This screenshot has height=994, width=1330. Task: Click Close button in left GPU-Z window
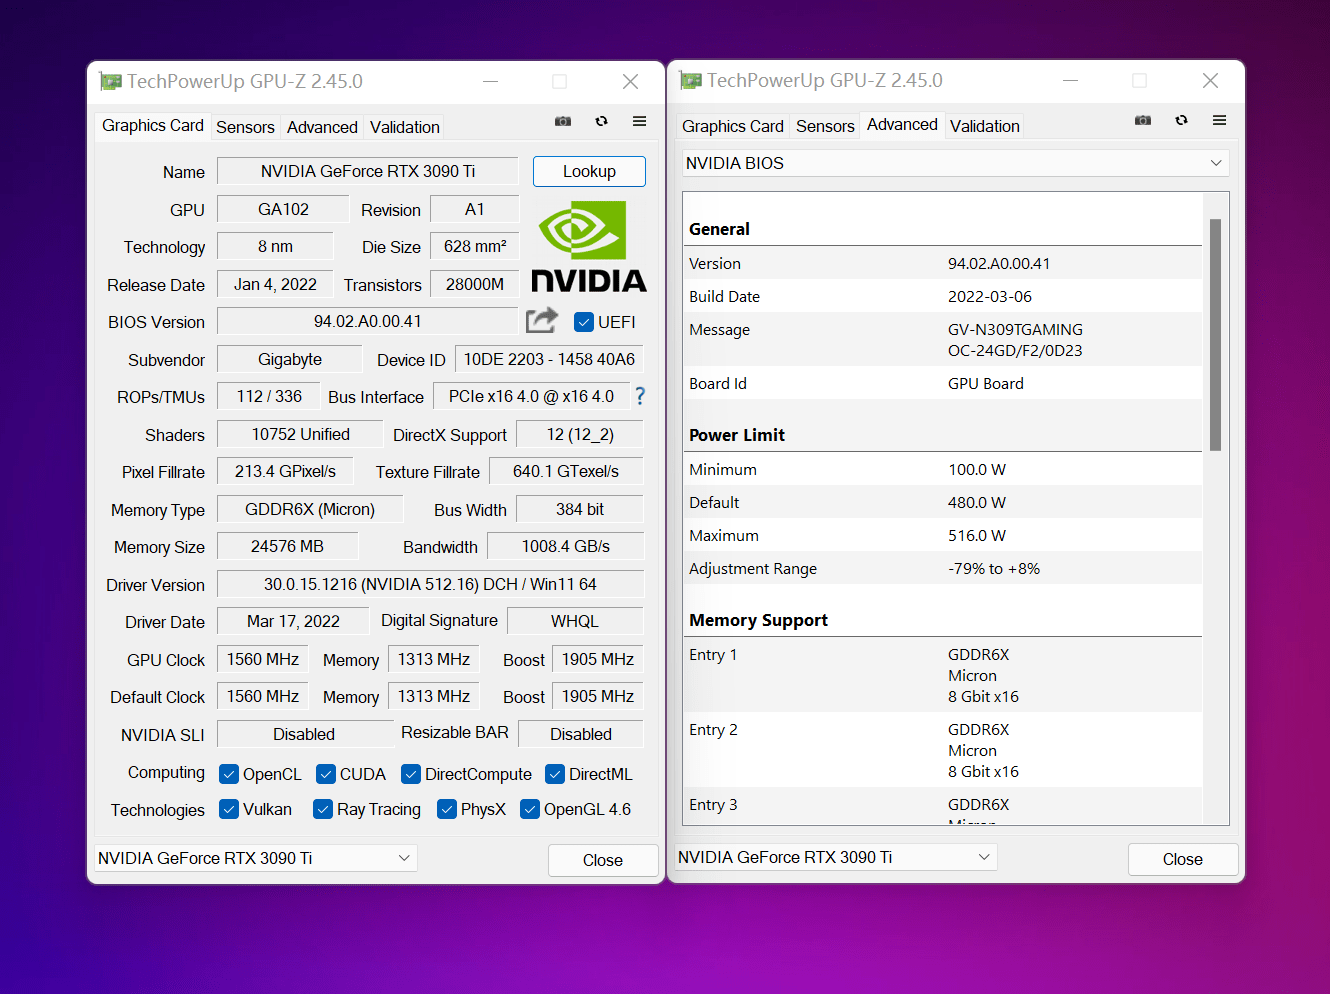(603, 860)
